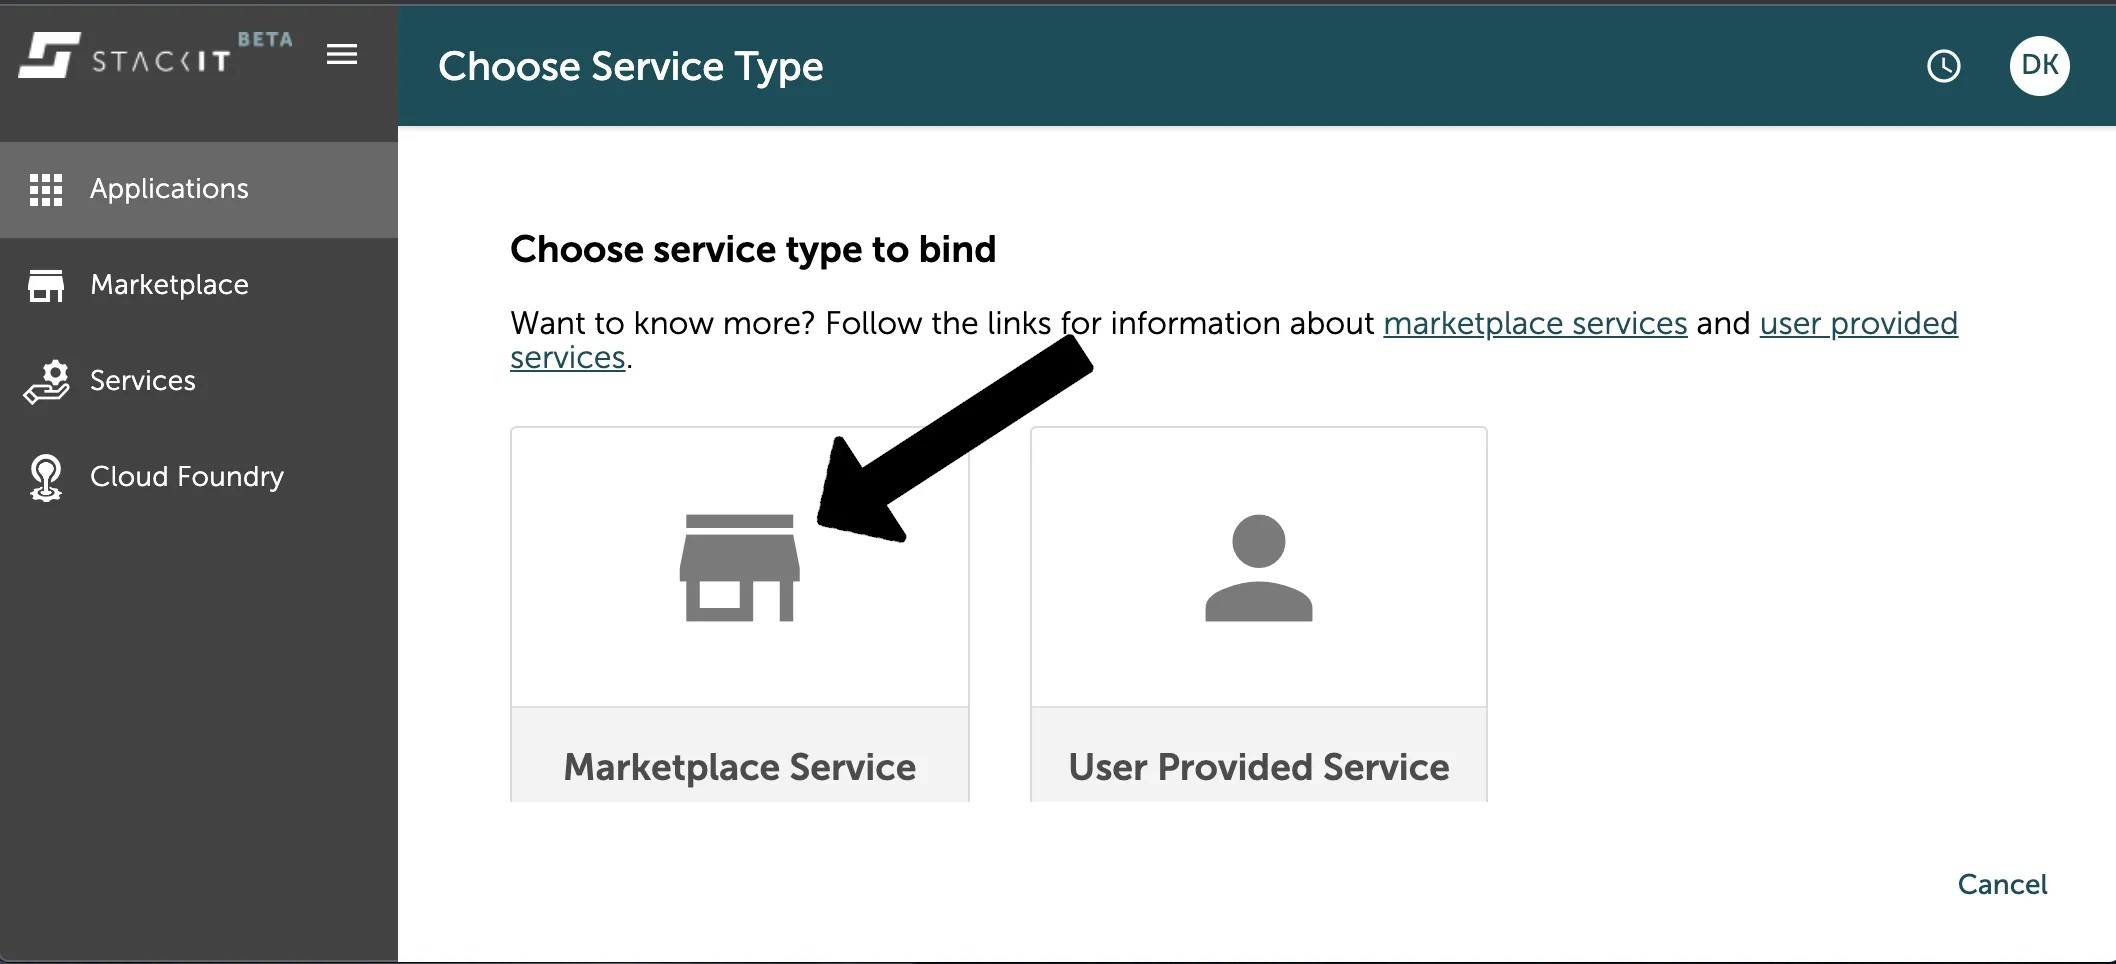Click the DK user avatar
2116x964 pixels.
pos(2038,66)
